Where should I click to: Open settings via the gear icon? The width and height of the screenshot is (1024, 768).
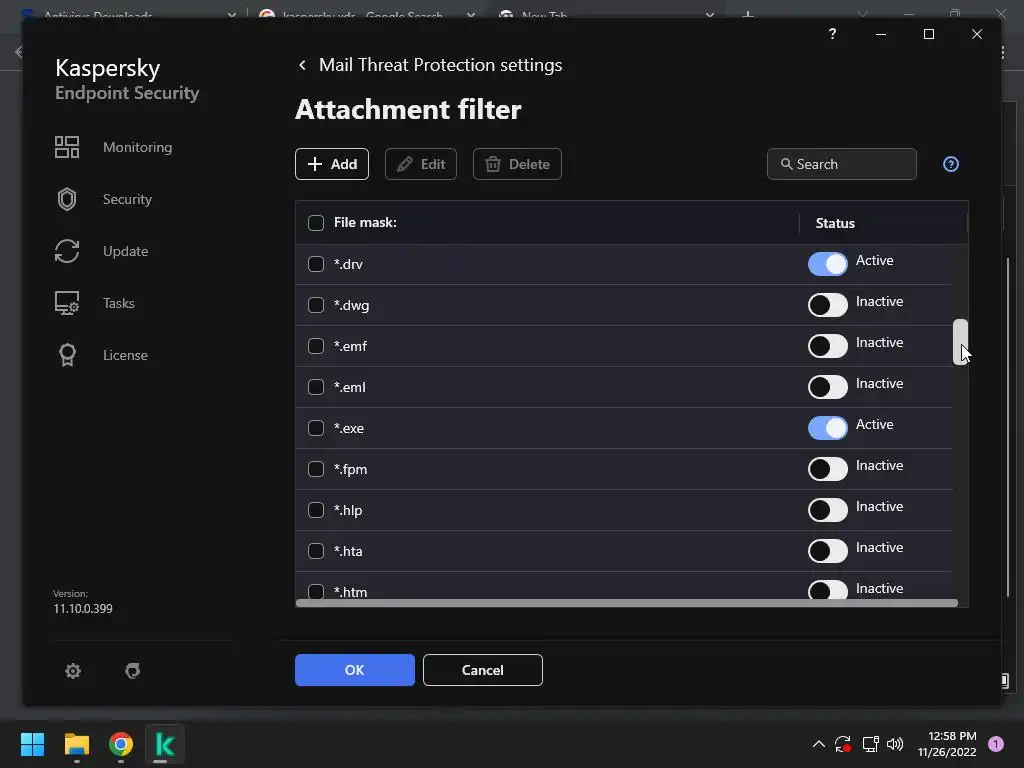click(73, 671)
